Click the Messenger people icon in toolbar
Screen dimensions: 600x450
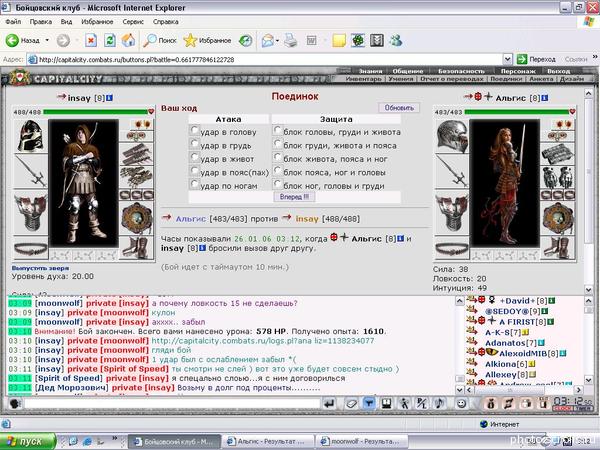tap(396, 40)
